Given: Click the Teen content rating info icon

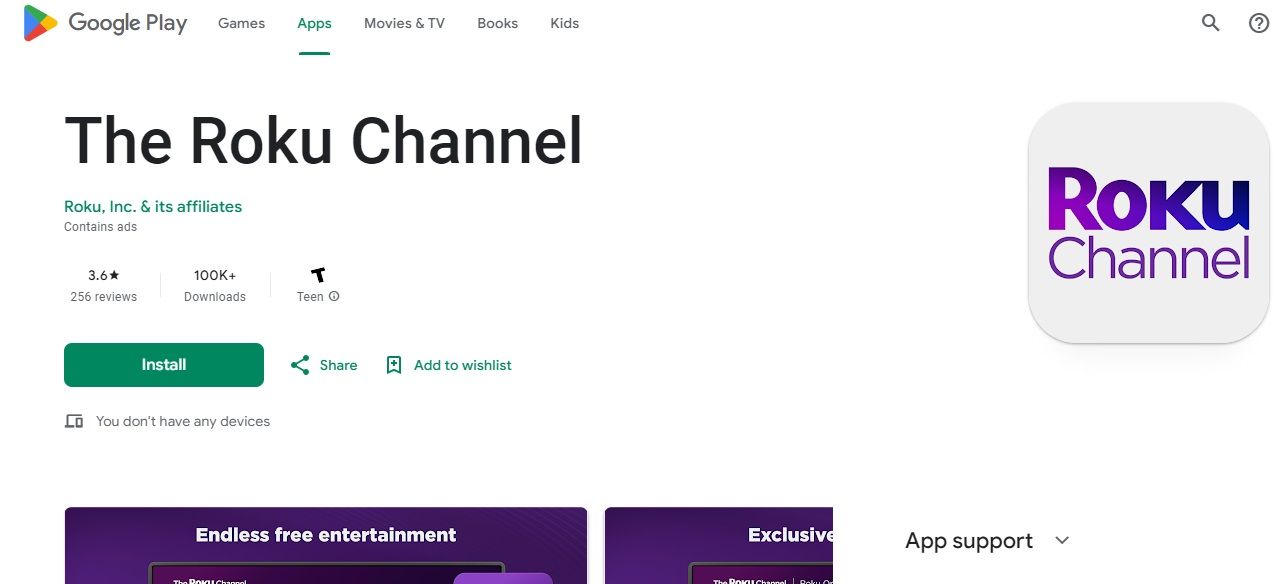Looking at the screenshot, I should point(332,296).
